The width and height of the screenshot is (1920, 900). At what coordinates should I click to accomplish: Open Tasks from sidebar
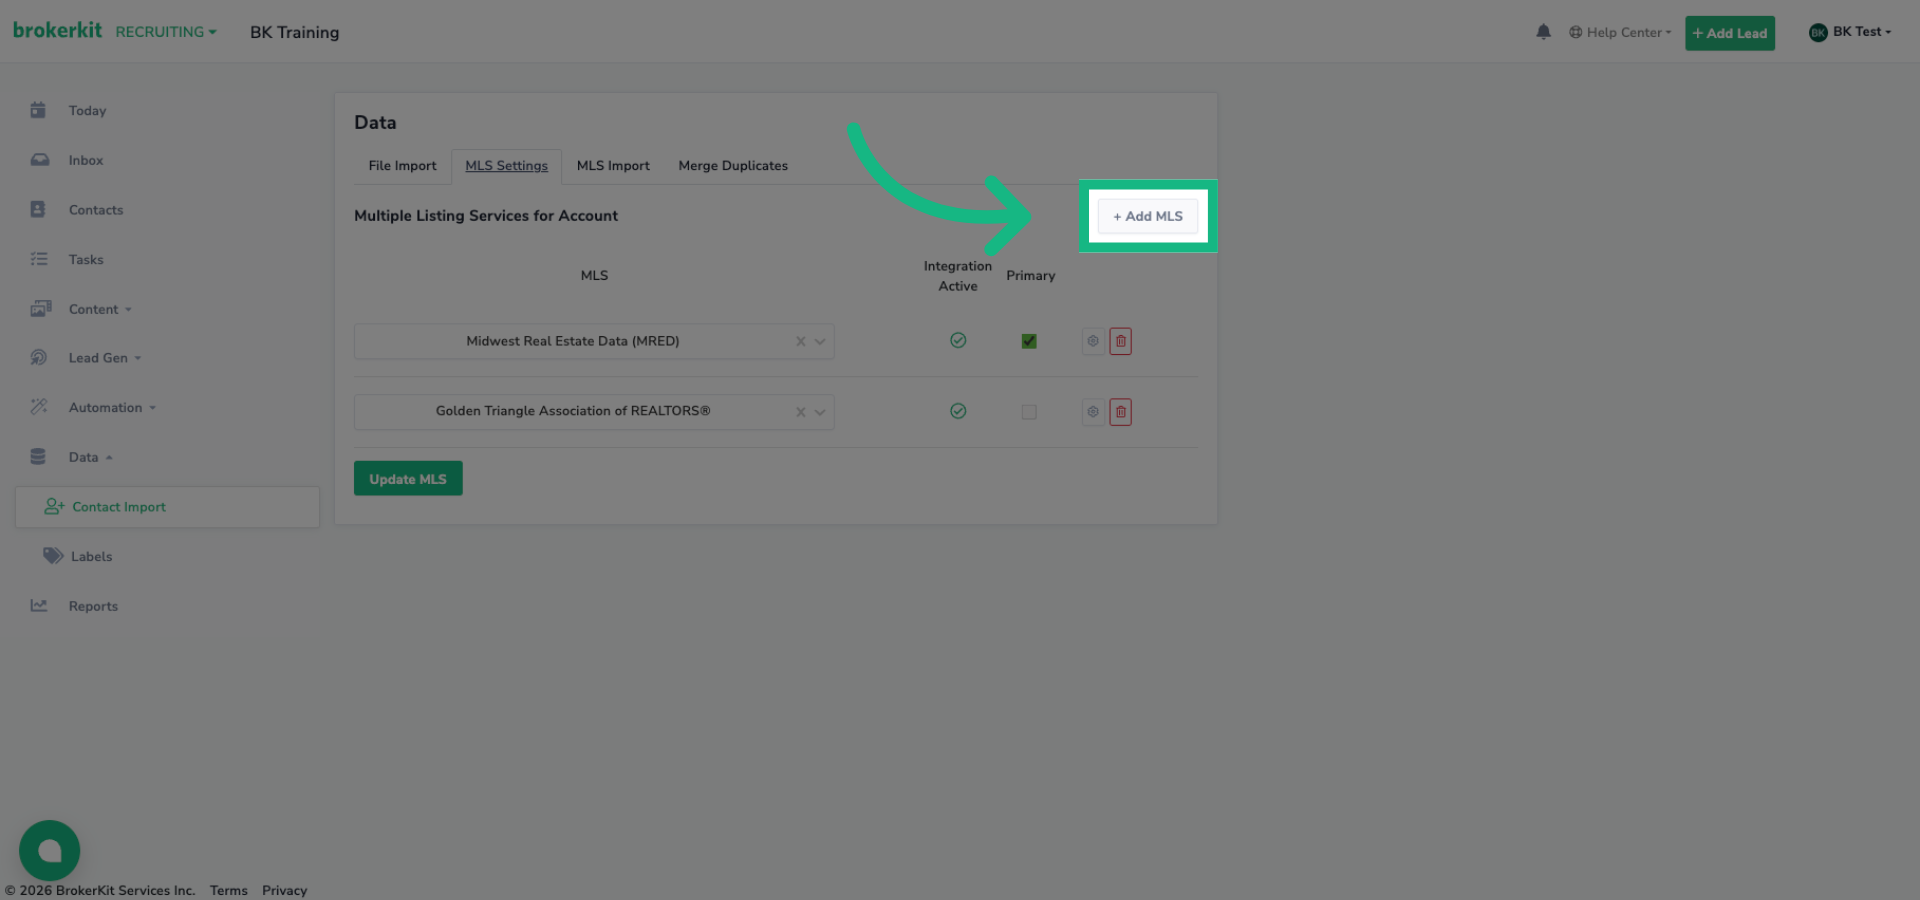click(x=86, y=259)
